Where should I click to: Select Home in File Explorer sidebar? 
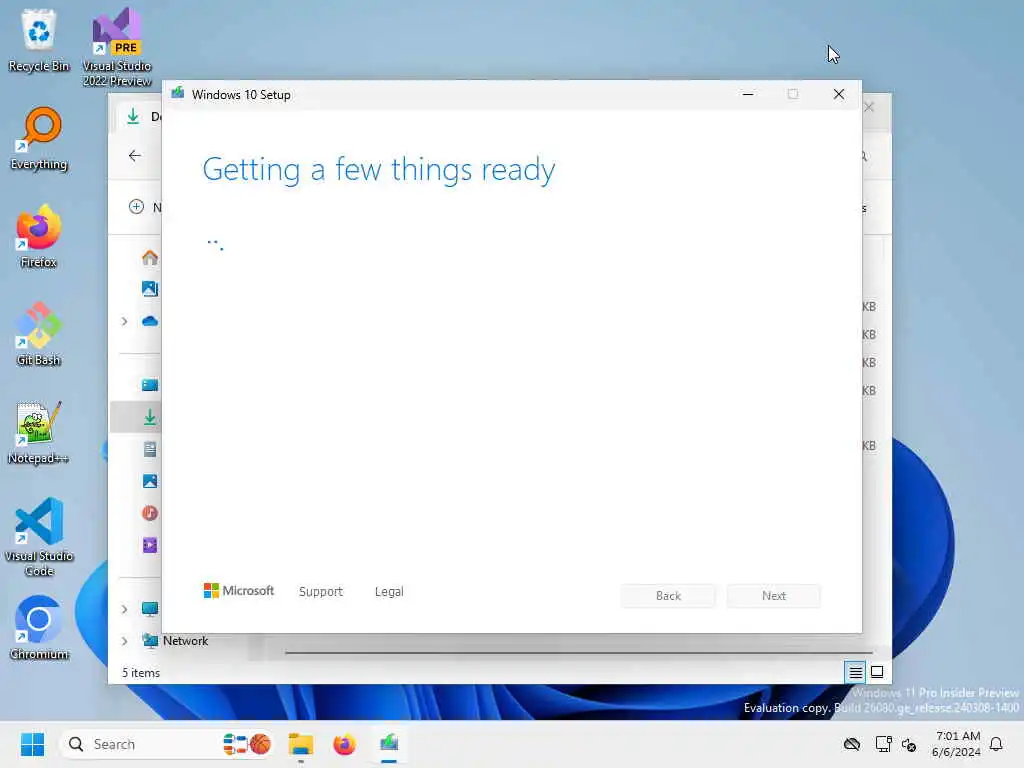click(150, 257)
